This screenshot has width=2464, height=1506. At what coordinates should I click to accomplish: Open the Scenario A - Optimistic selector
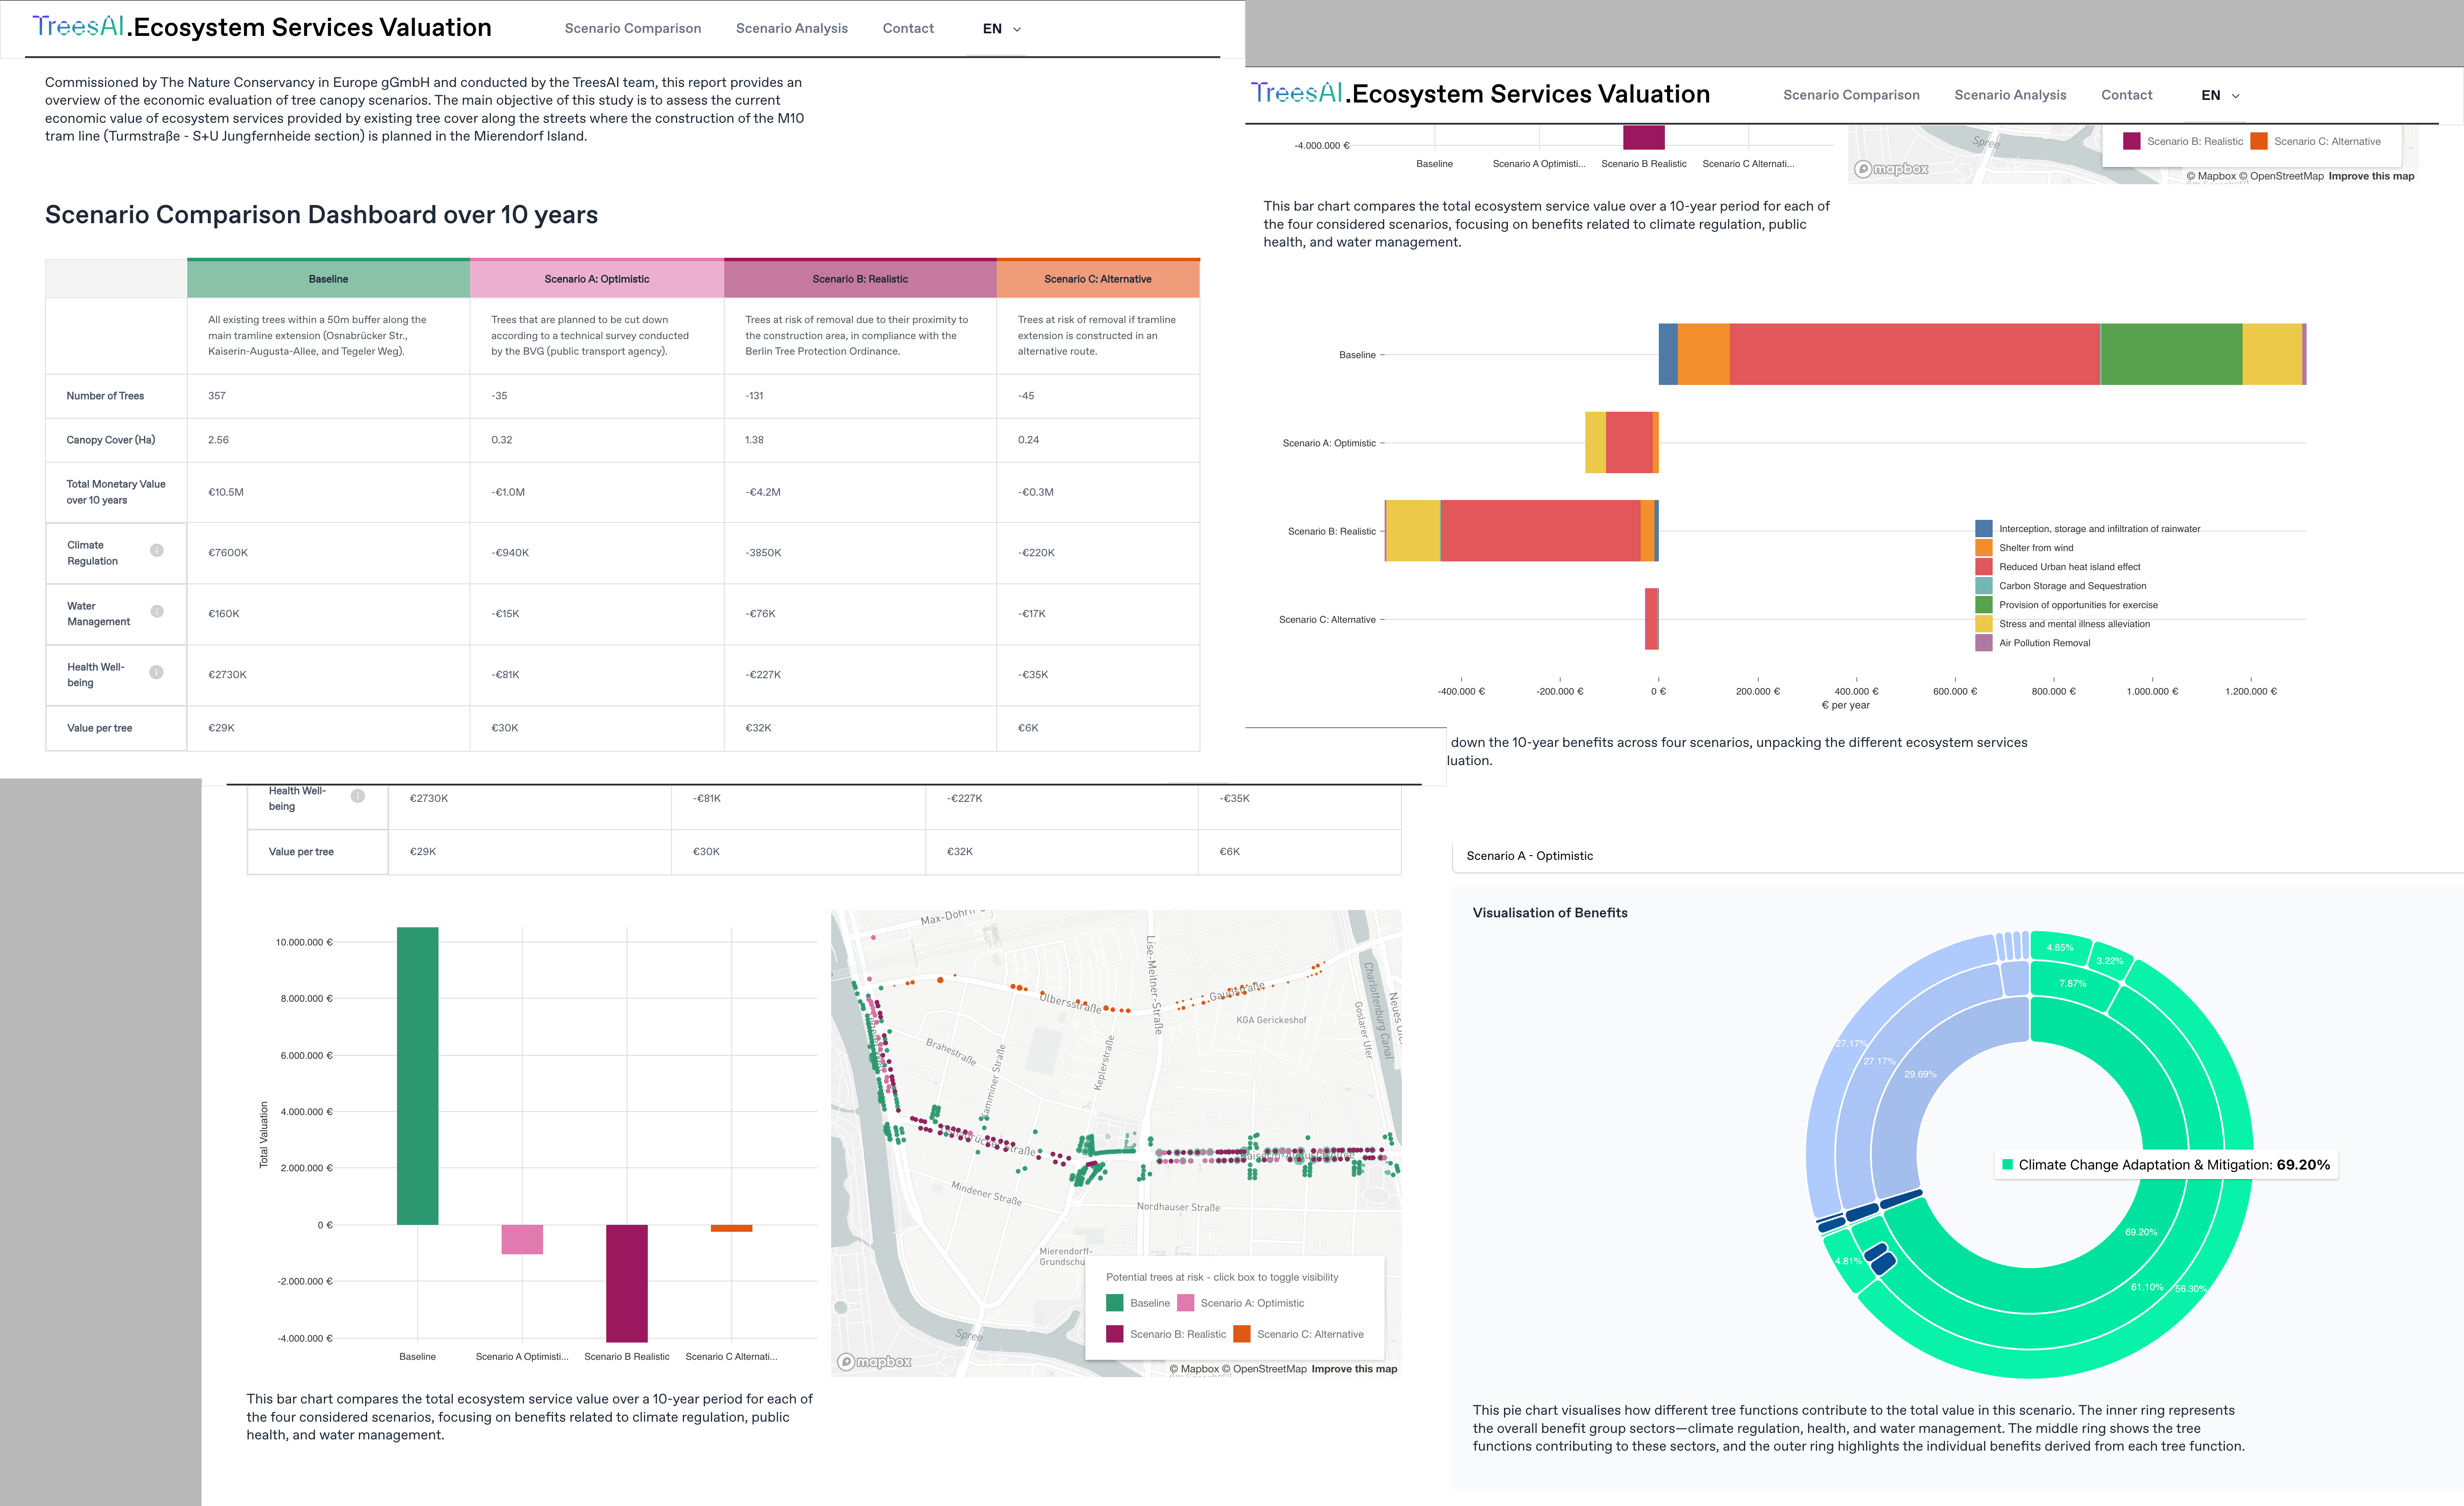1529,856
